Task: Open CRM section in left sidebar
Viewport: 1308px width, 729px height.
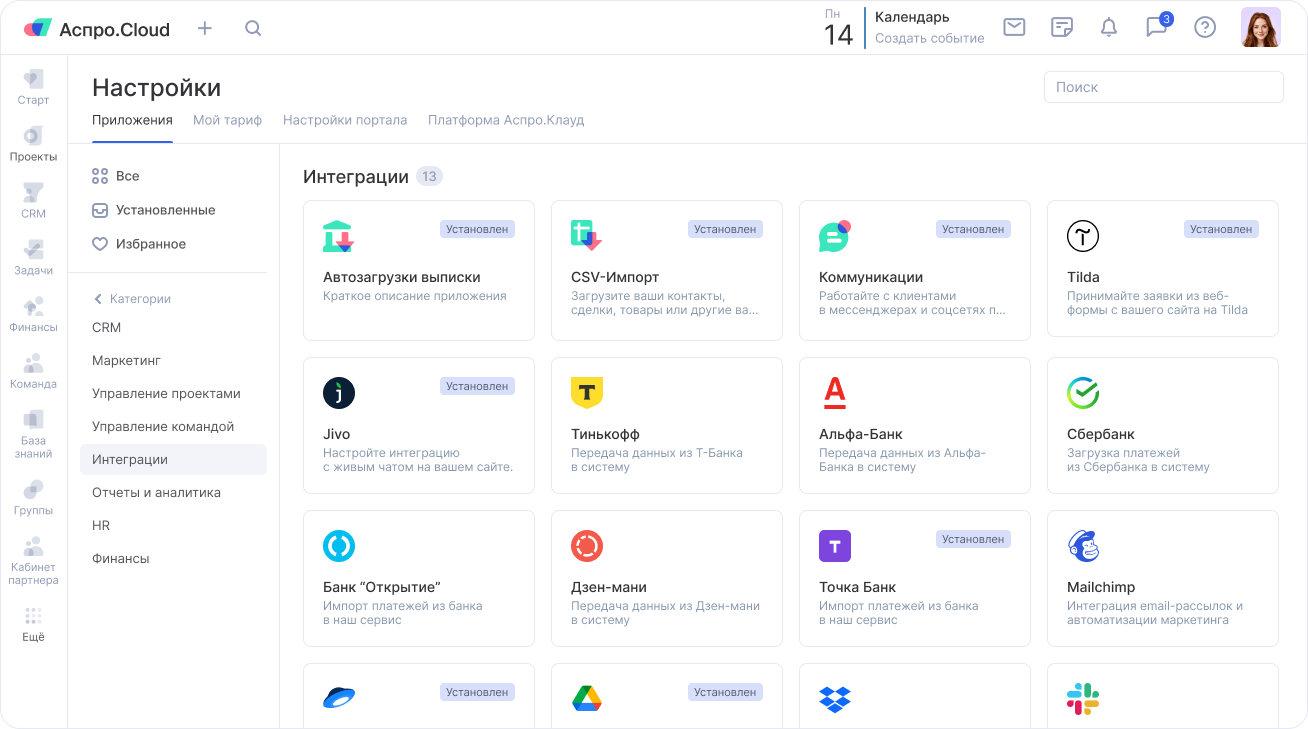Action: pos(33,200)
